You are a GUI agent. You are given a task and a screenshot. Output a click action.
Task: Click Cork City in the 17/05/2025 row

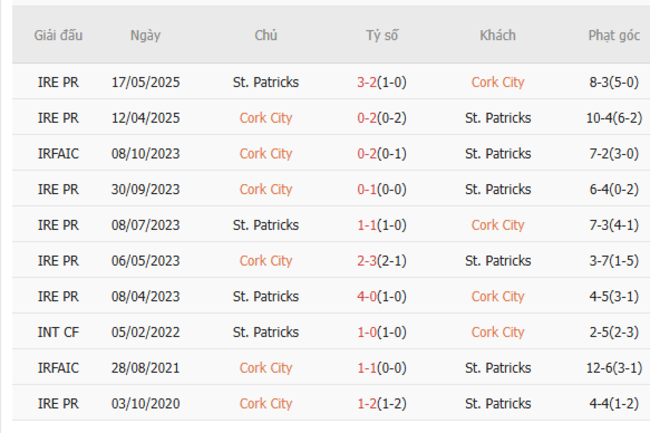pyautogui.click(x=497, y=82)
